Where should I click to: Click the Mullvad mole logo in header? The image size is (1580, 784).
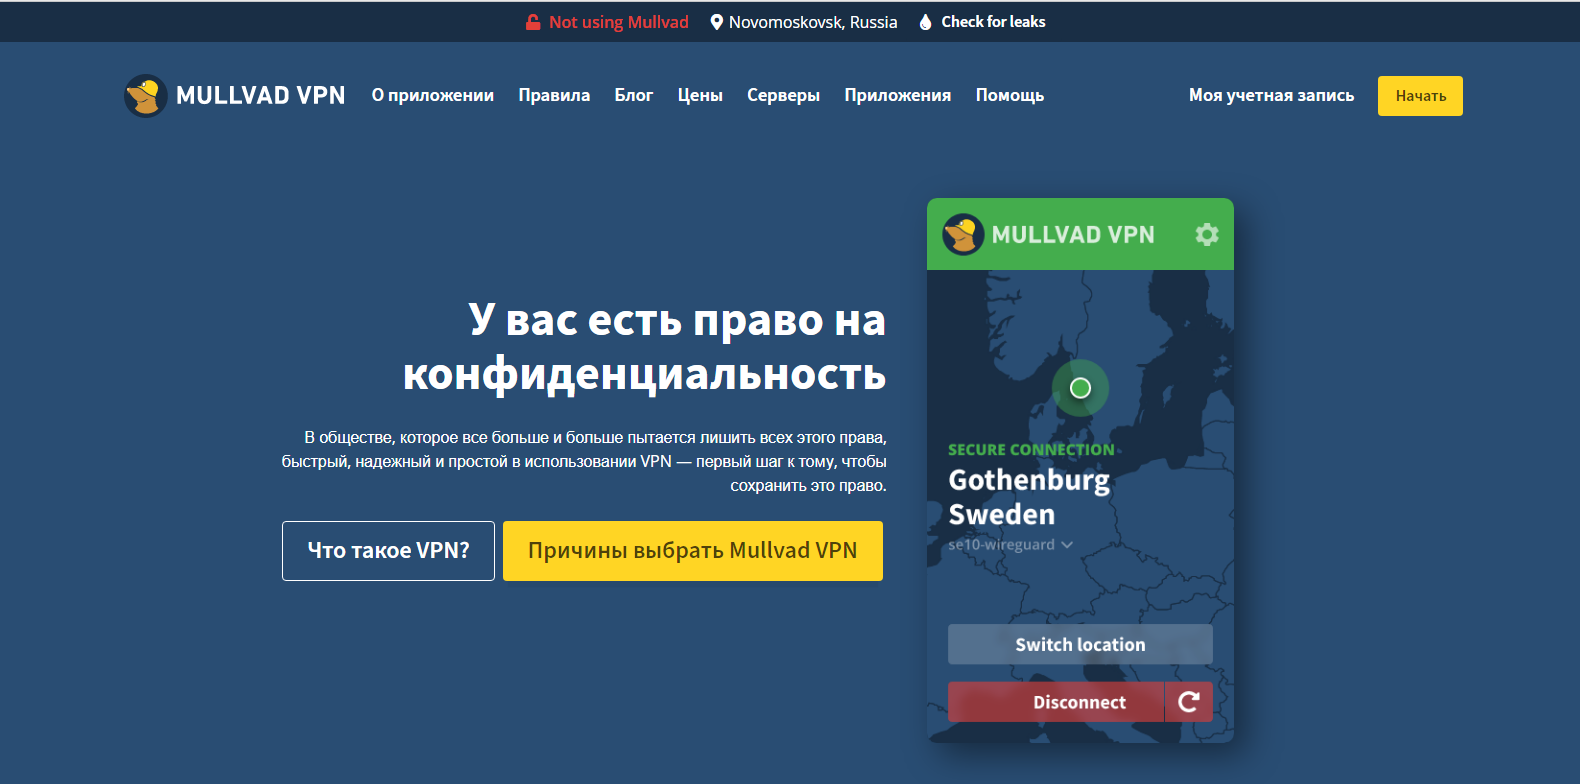pyautogui.click(x=145, y=96)
